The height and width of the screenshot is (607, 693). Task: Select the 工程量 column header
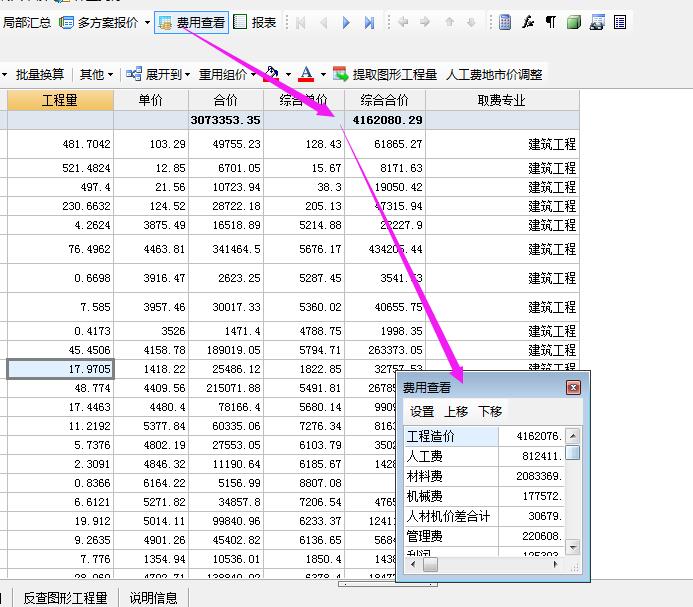60,100
